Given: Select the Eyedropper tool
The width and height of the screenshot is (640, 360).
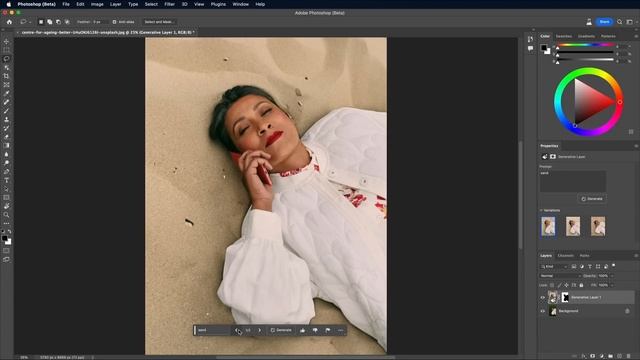Looking at the screenshot, I should [x=6, y=93].
